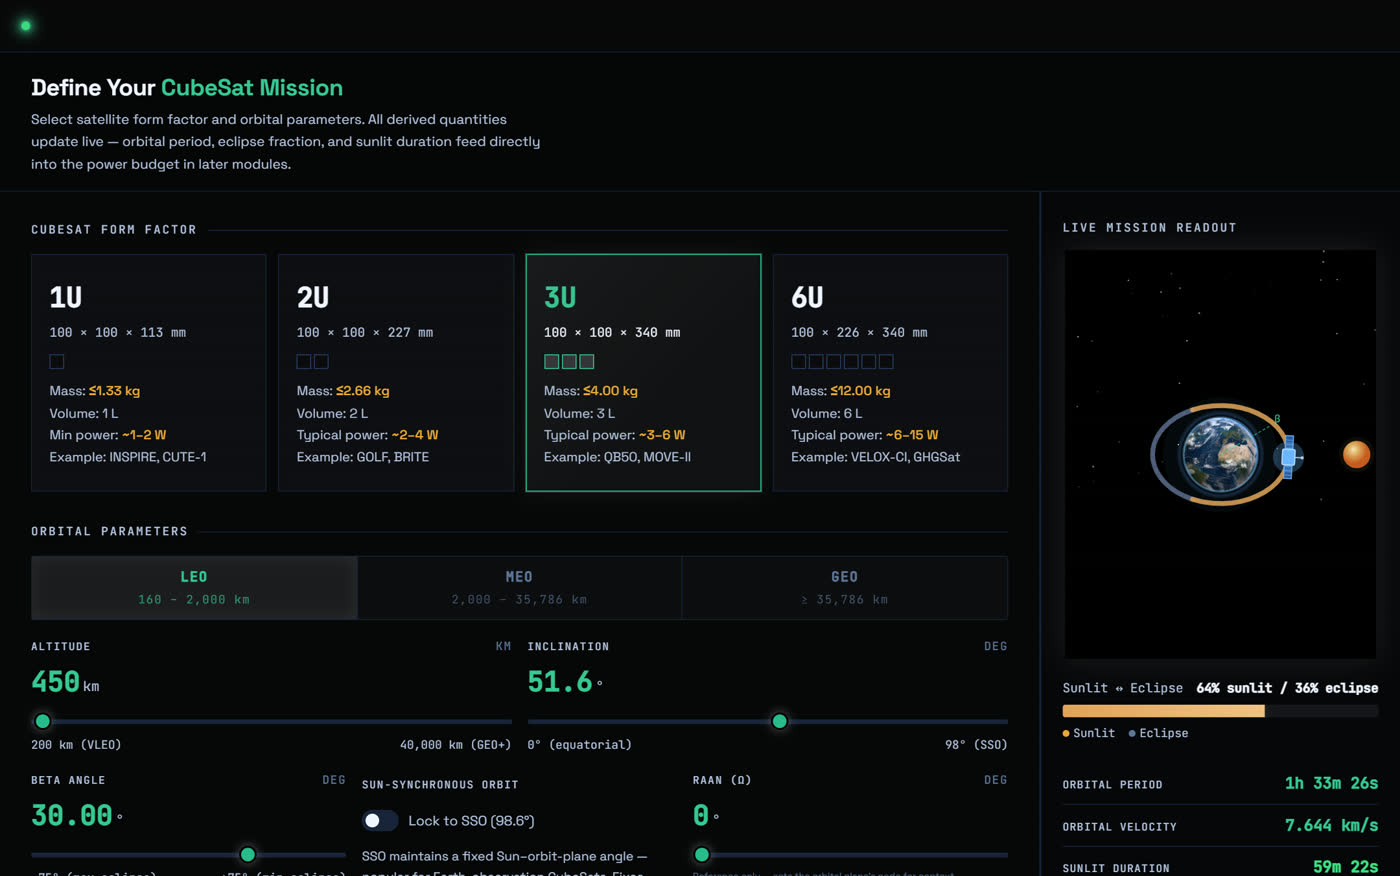Click the 'Example: VELOX-CI, GHGSat' text
Viewport: 1400px width, 876px height.
tap(875, 457)
